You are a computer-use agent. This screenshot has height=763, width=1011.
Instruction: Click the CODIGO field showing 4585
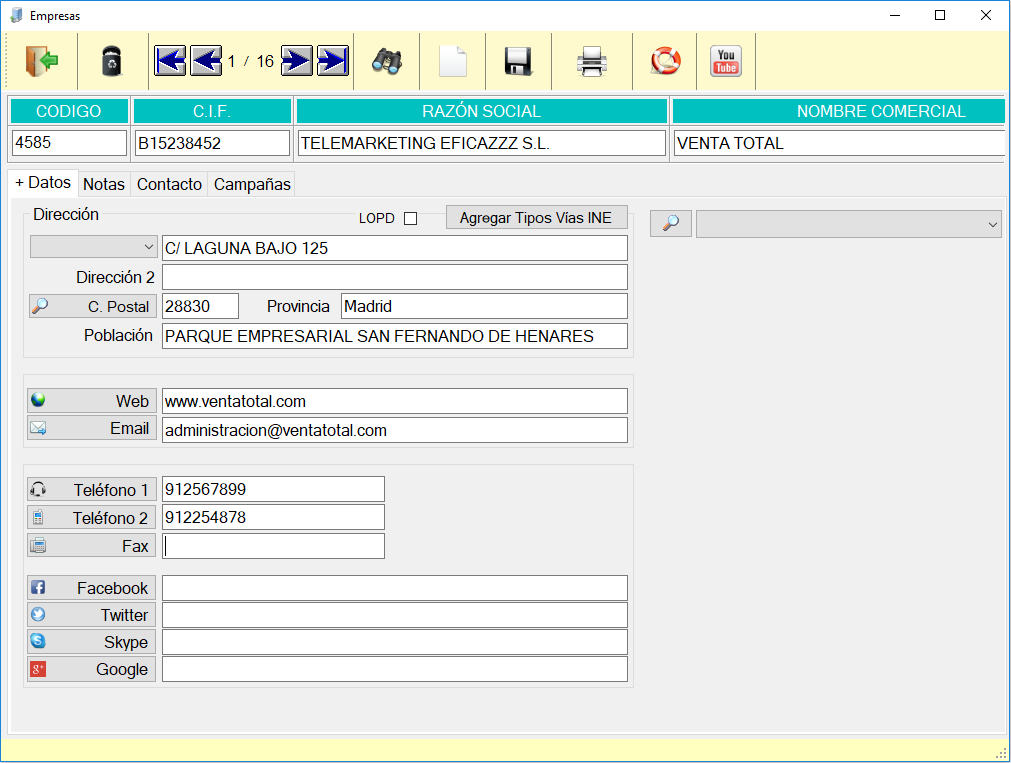pyautogui.click(x=69, y=143)
